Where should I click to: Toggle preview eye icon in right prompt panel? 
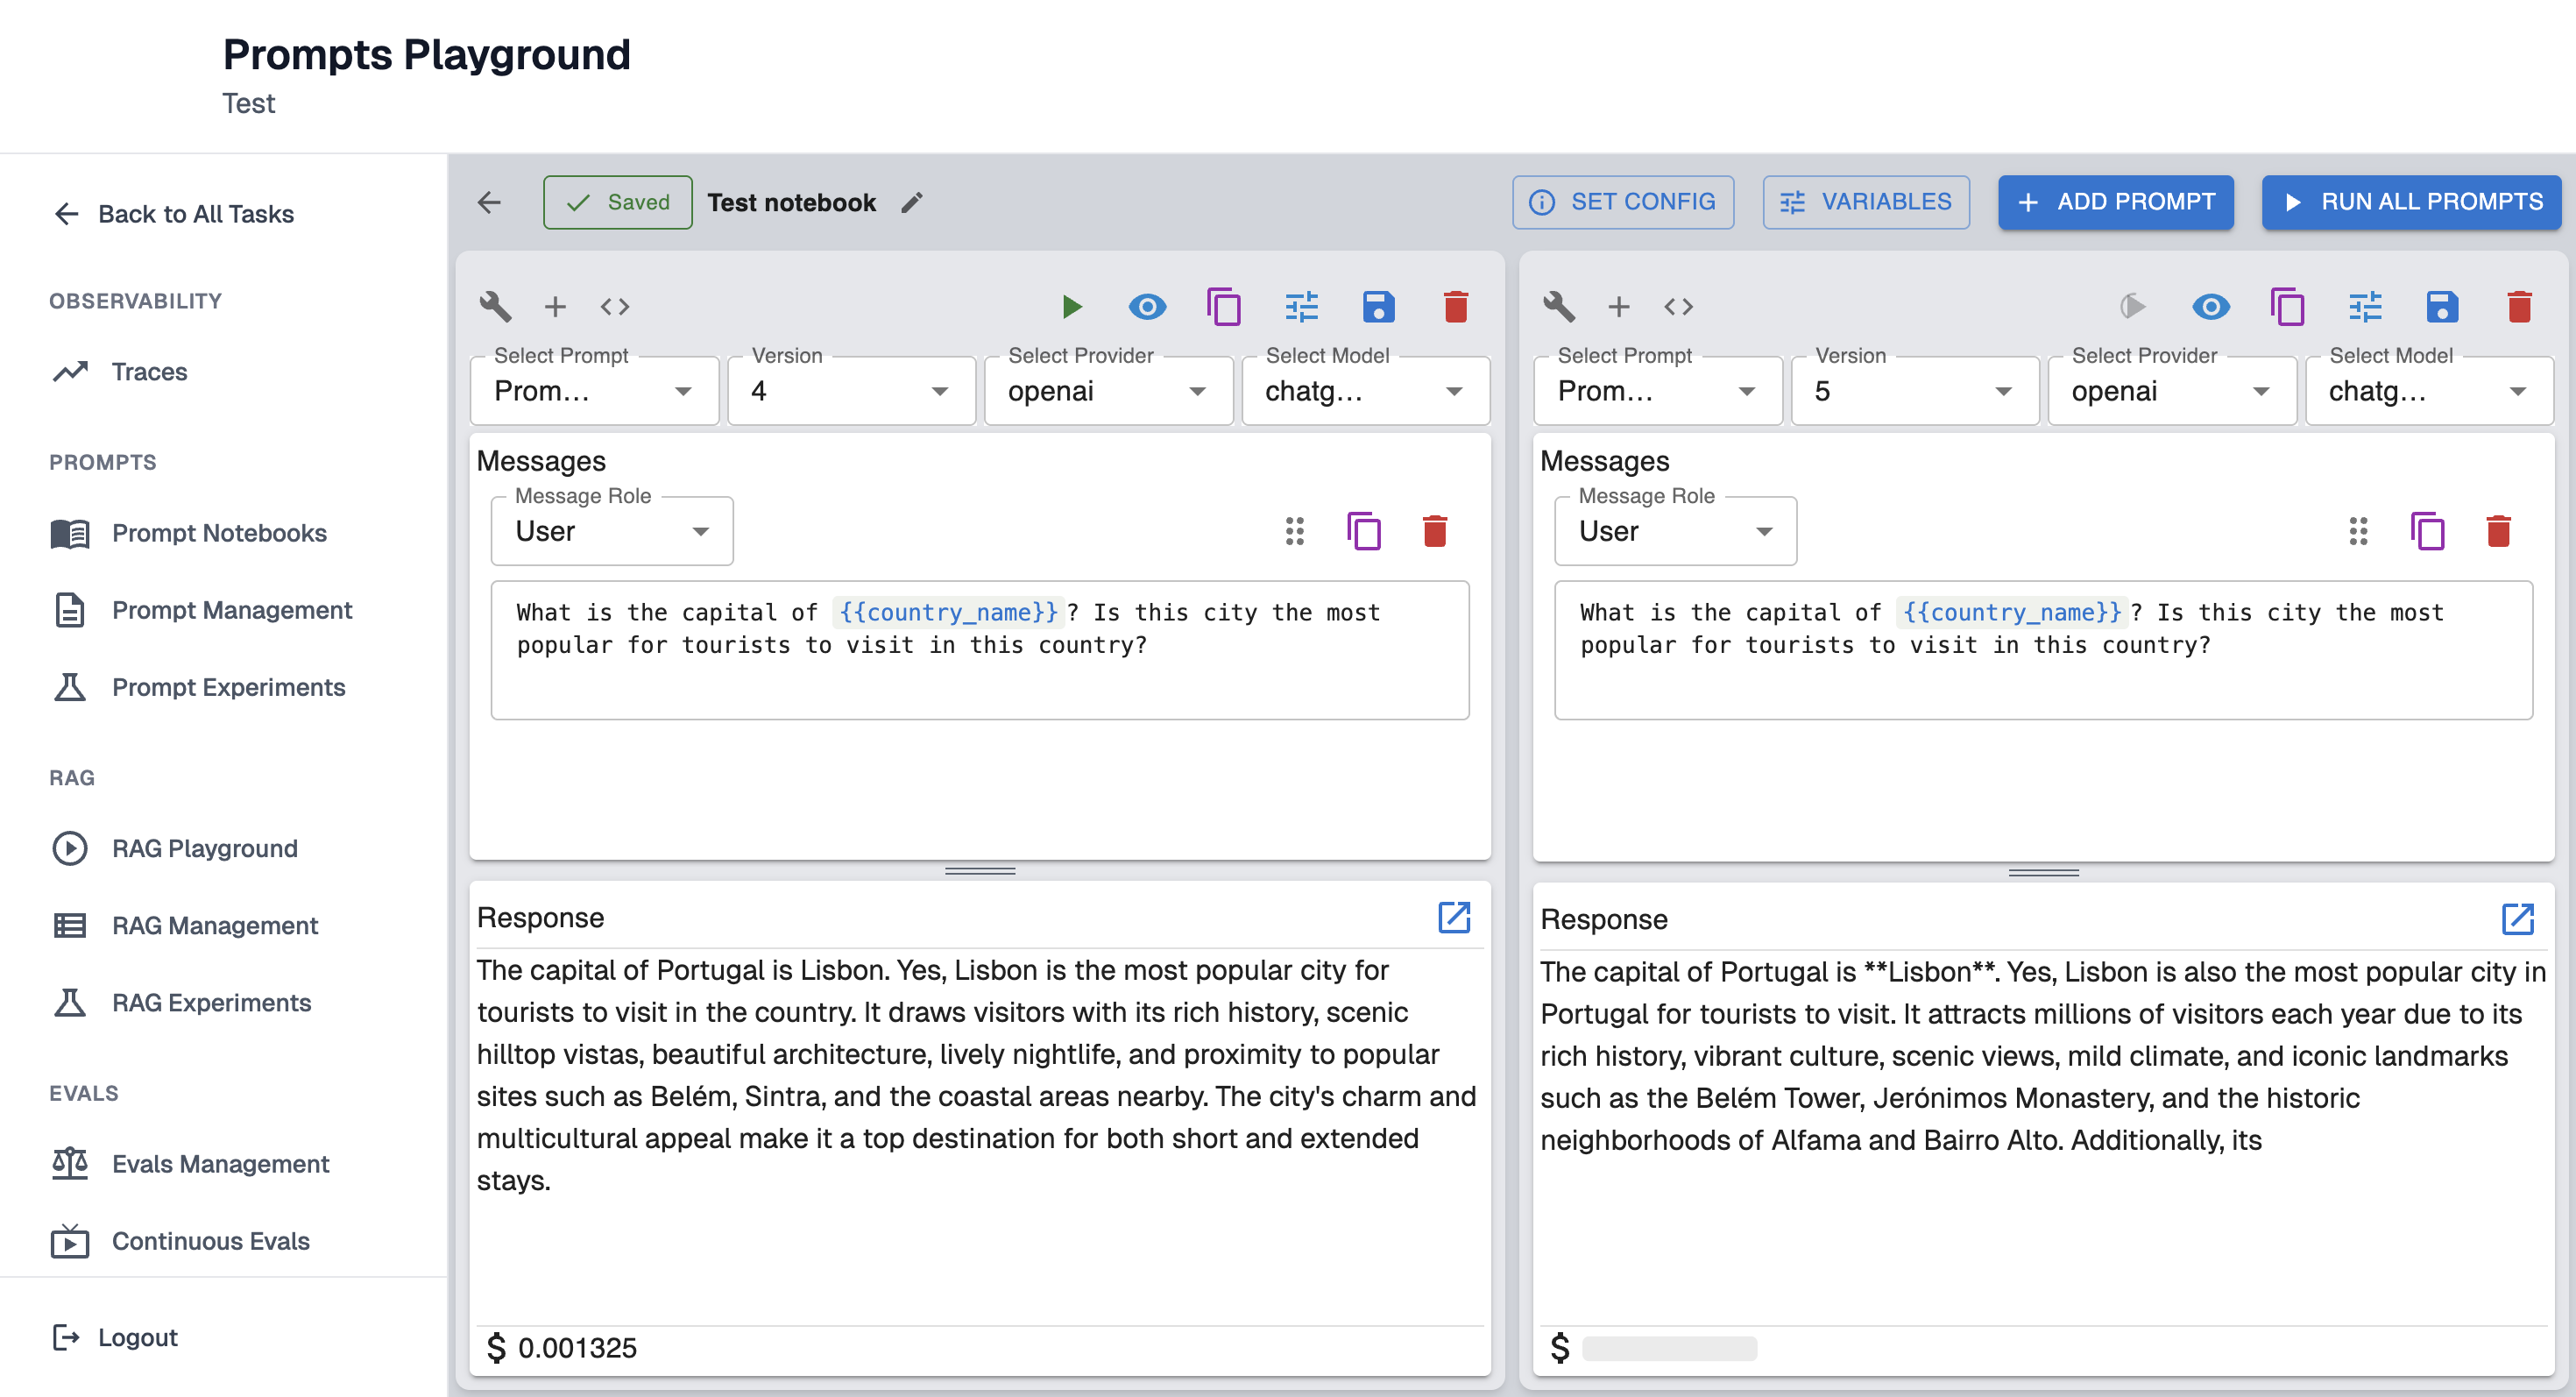point(2210,306)
